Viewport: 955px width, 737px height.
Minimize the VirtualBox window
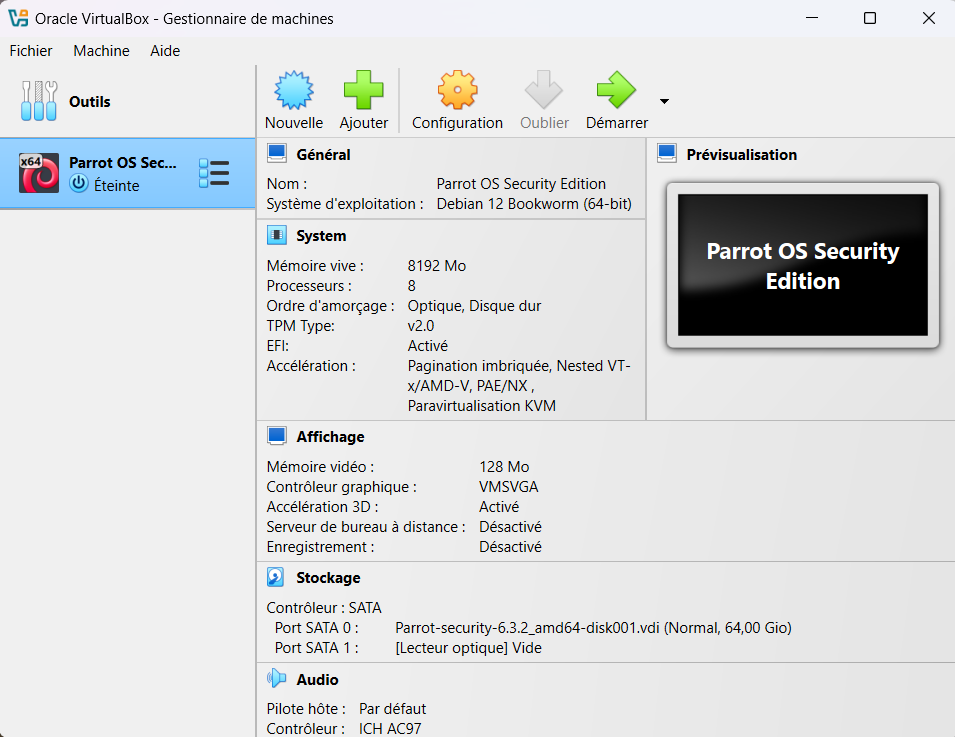(x=811, y=18)
